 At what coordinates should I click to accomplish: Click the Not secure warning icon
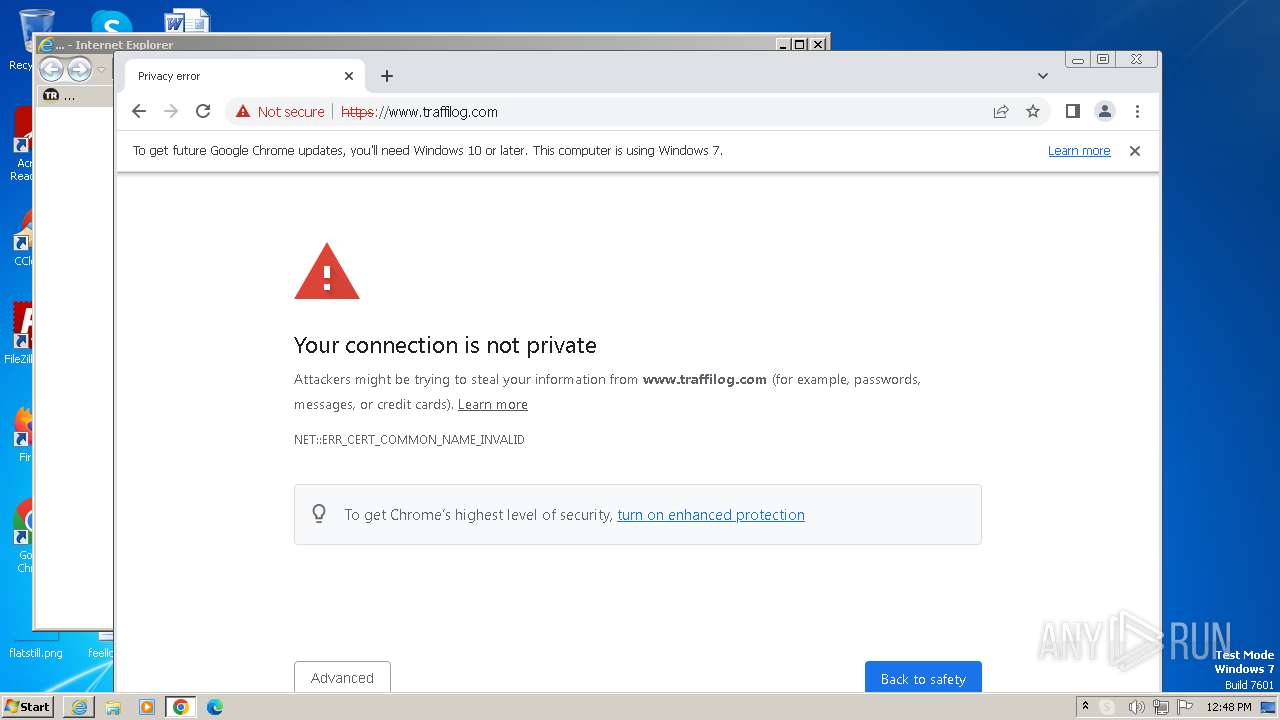coord(243,112)
